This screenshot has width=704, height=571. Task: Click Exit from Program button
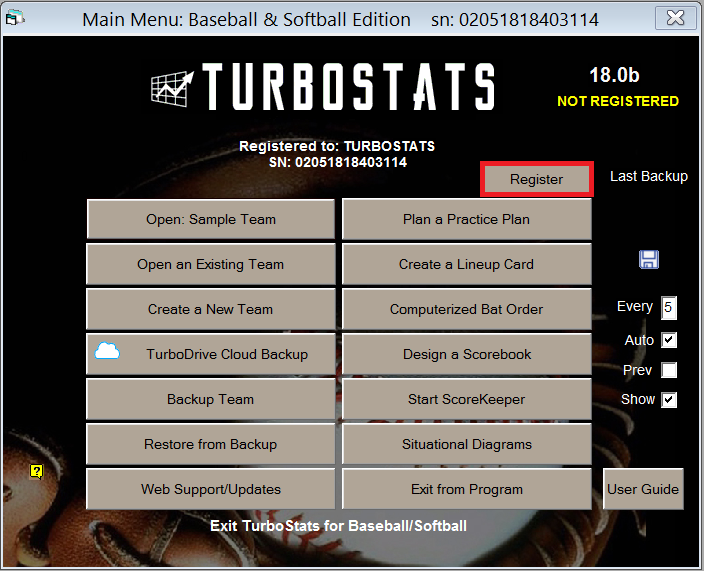click(x=466, y=489)
